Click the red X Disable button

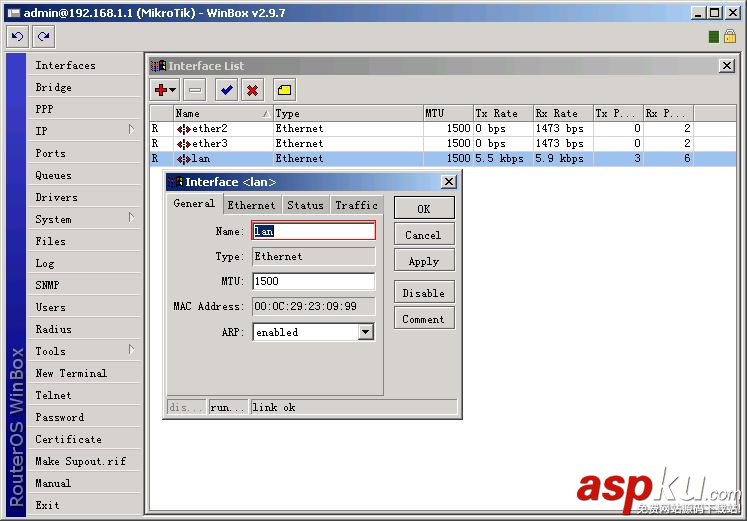click(x=252, y=90)
